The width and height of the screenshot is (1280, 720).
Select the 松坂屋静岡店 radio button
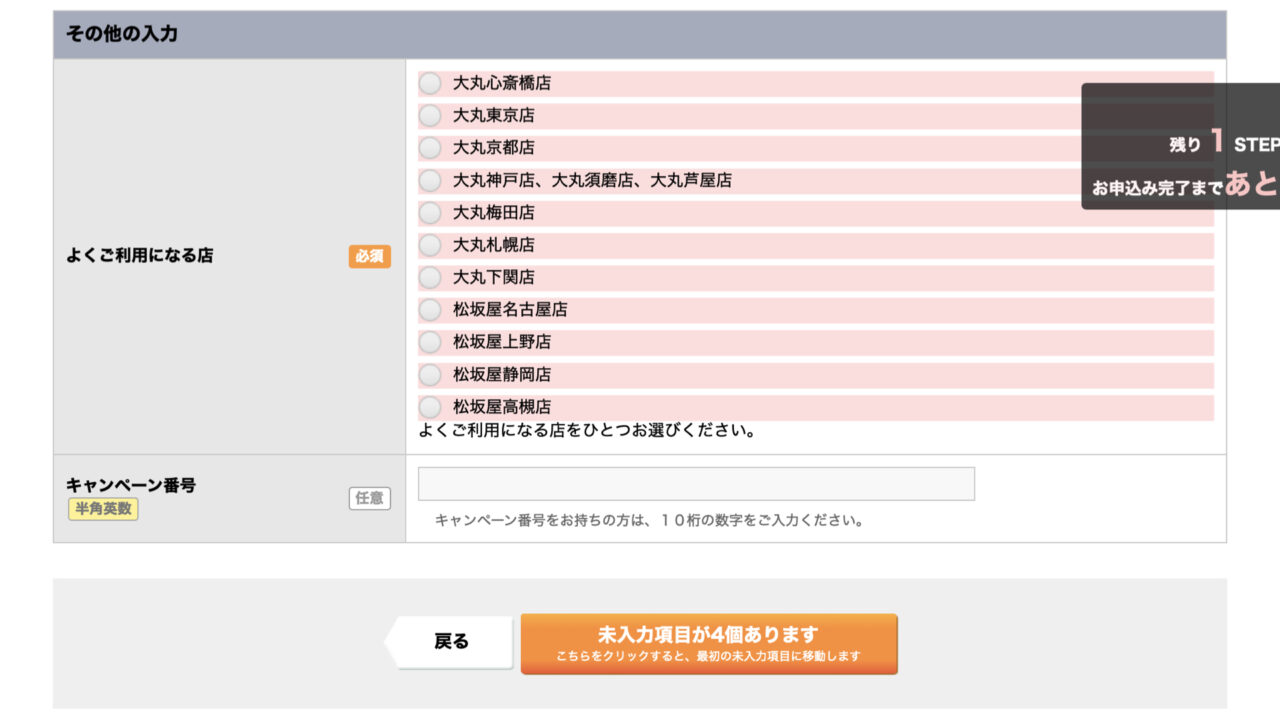(x=430, y=374)
